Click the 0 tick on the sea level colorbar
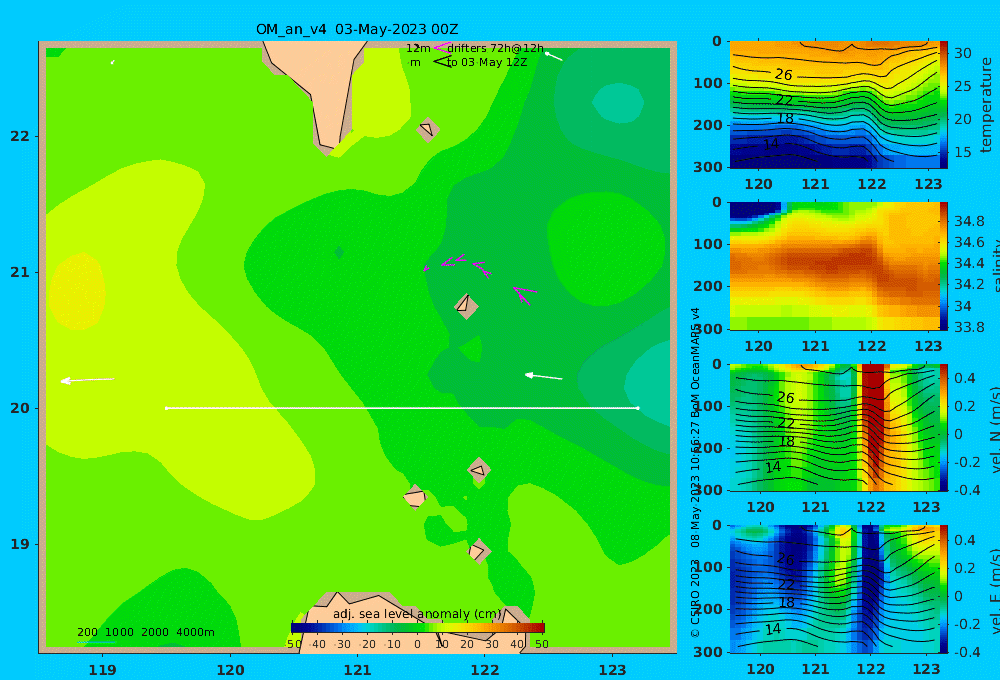Viewport: 1000px width, 680px height. click(417, 644)
